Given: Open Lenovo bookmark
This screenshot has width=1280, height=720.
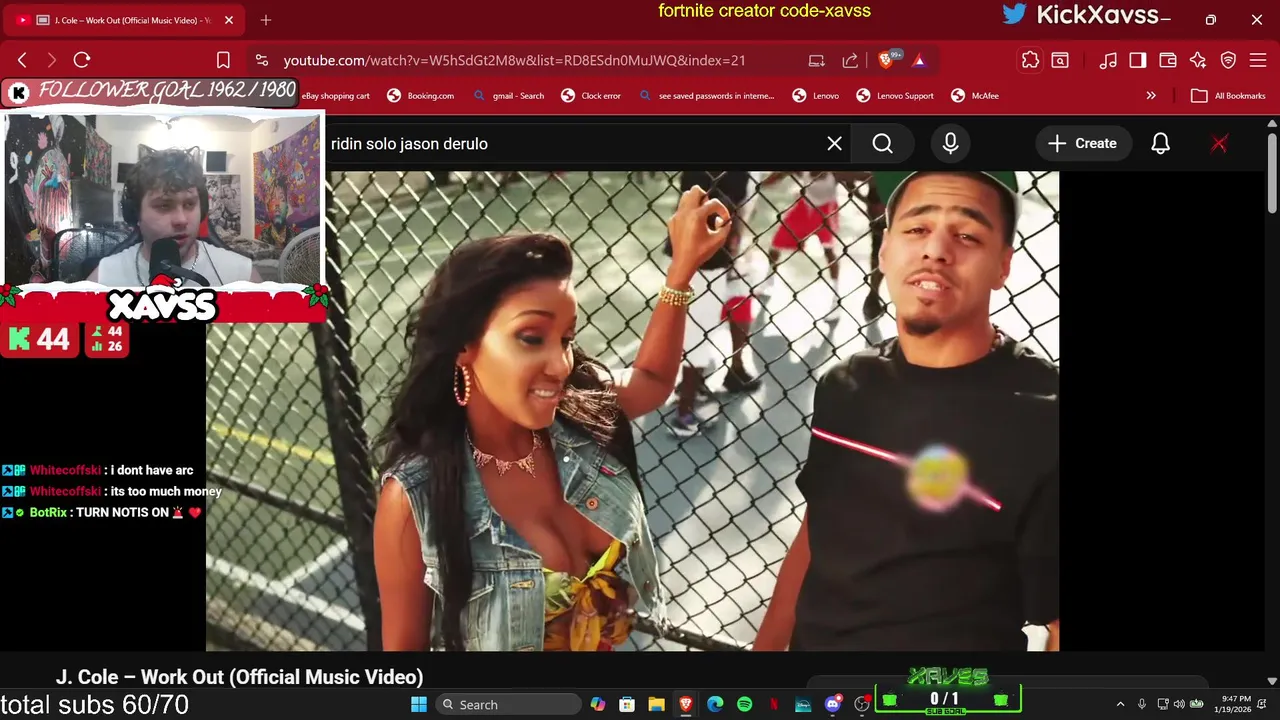Looking at the screenshot, I should tap(816, 96).
